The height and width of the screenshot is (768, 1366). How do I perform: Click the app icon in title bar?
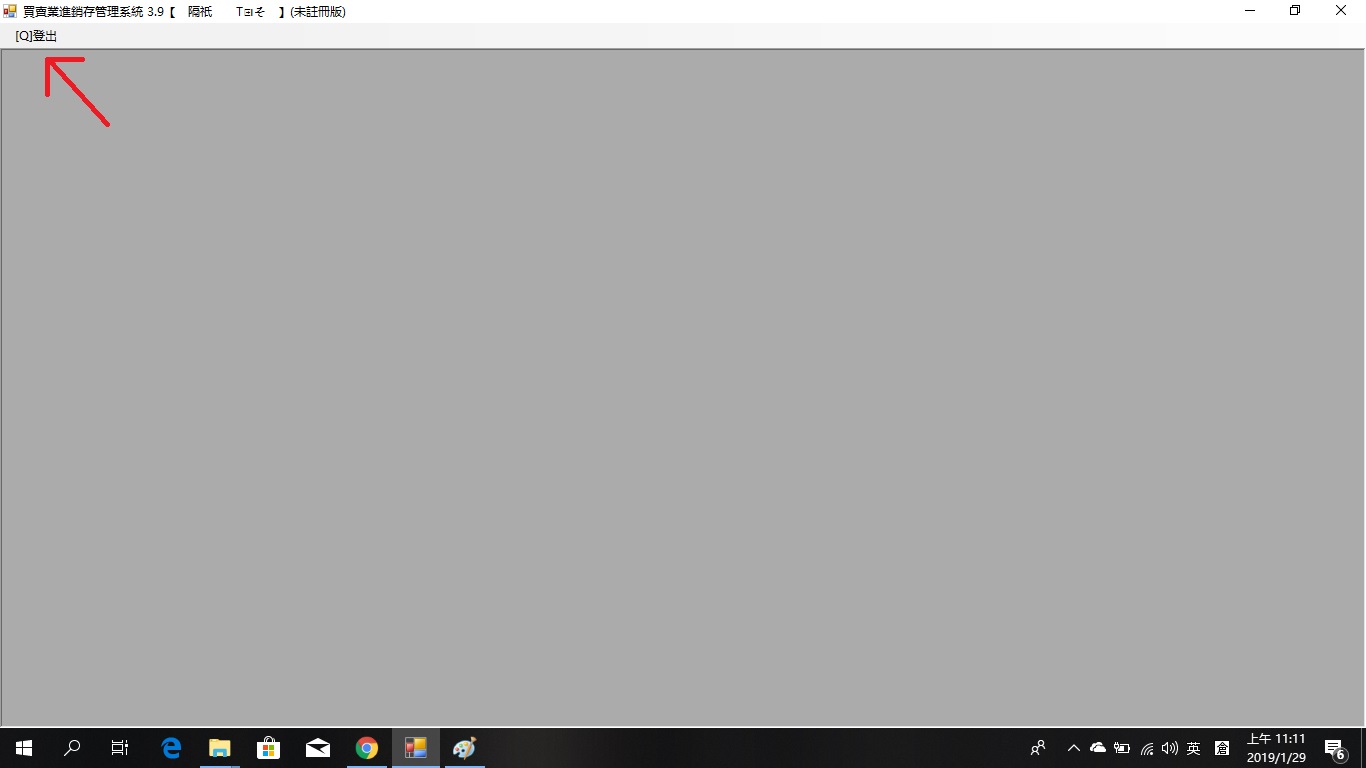[x=10, y=11]
